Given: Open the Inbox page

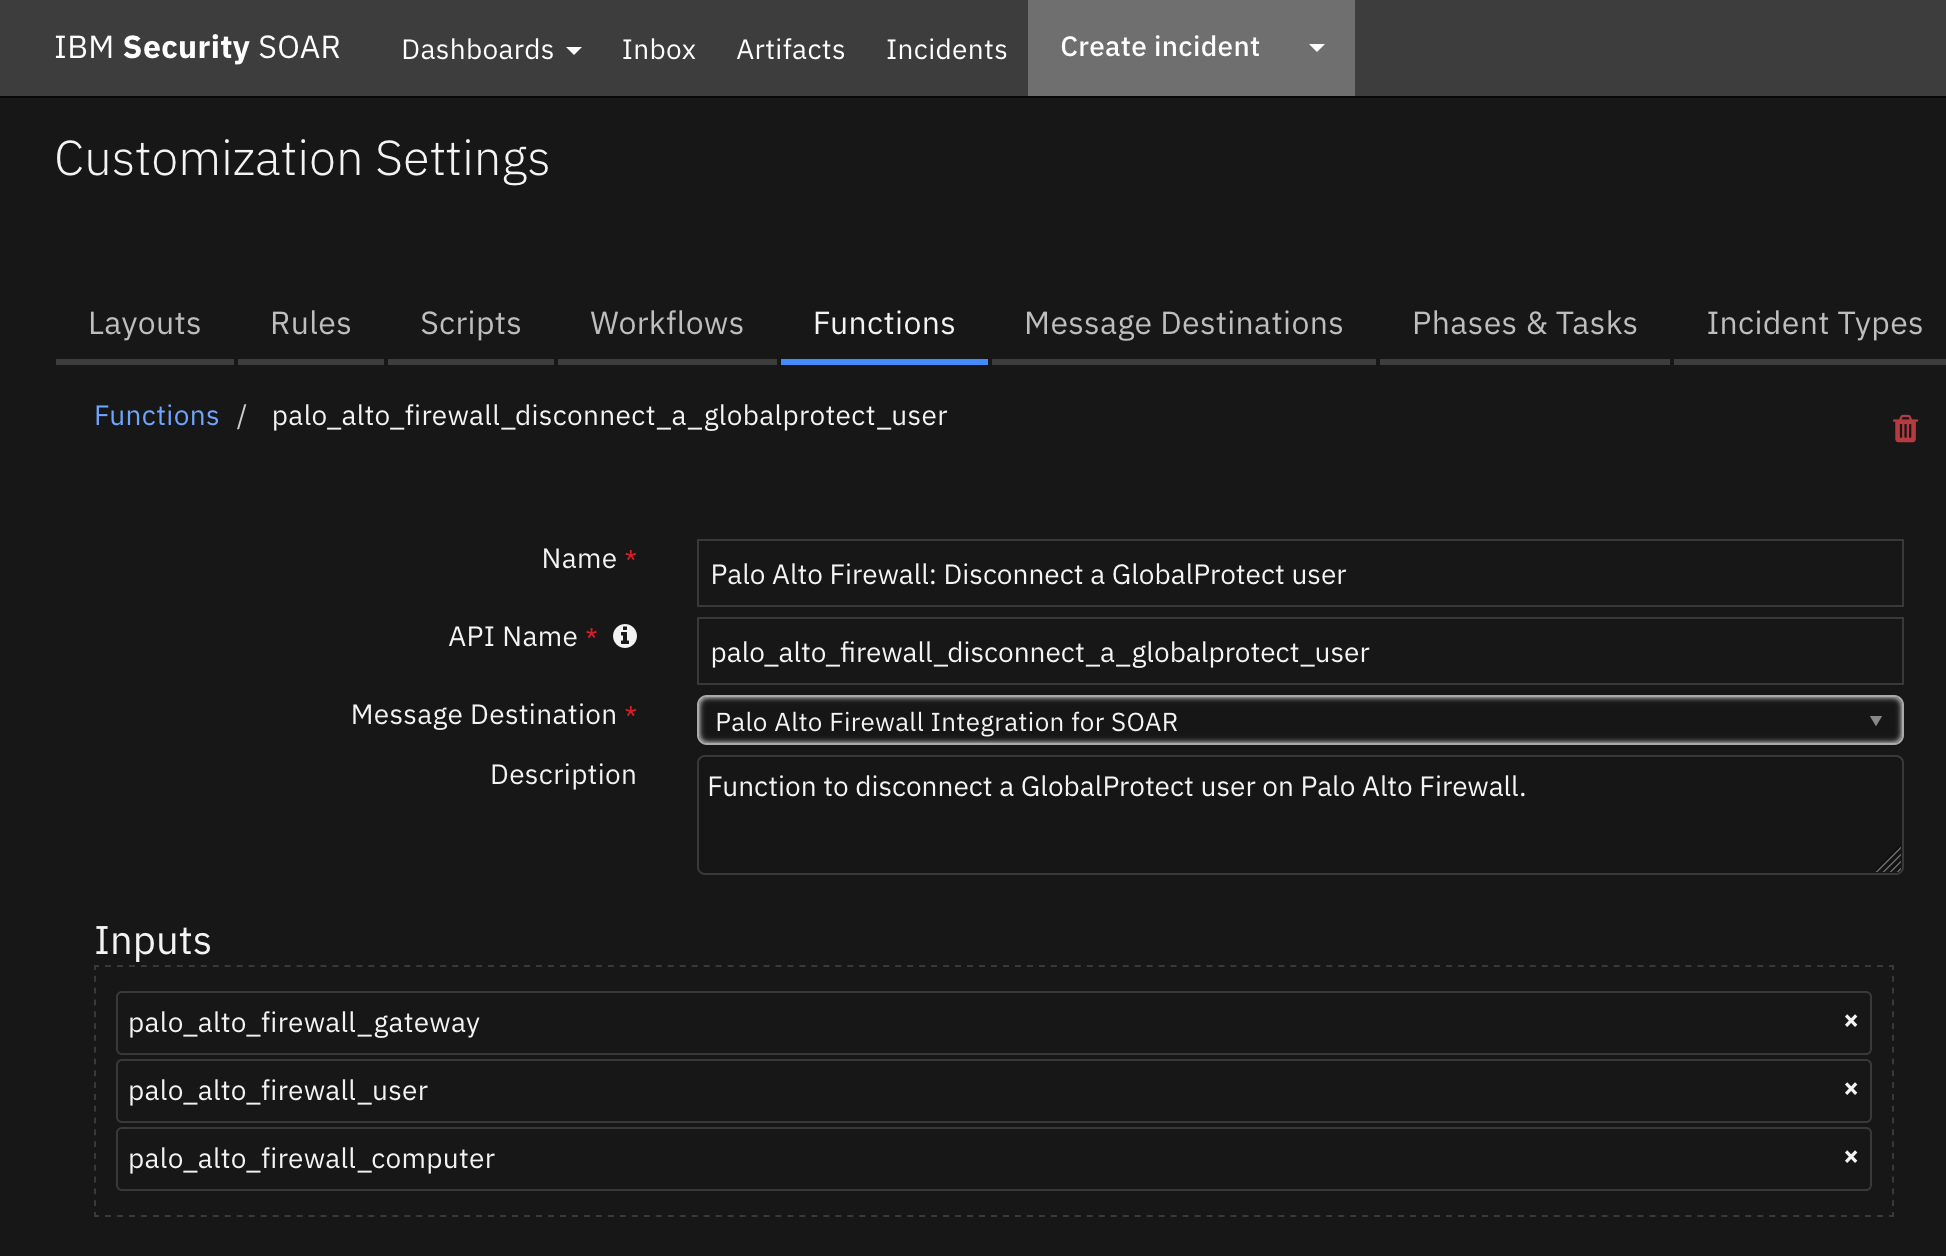Looking at the screenshot, I should [658, 50].
